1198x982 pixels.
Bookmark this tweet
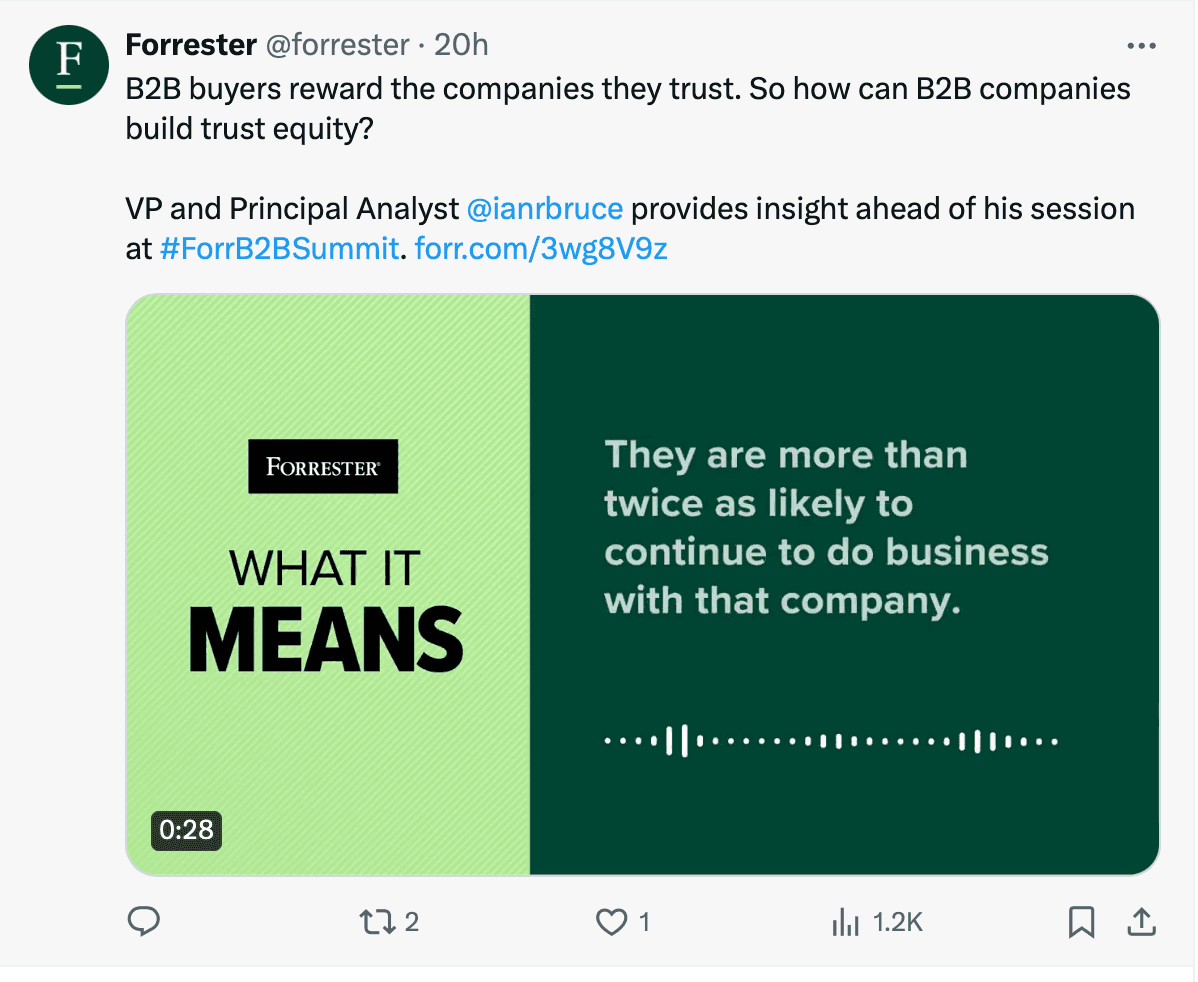[x=1081, y=921]
